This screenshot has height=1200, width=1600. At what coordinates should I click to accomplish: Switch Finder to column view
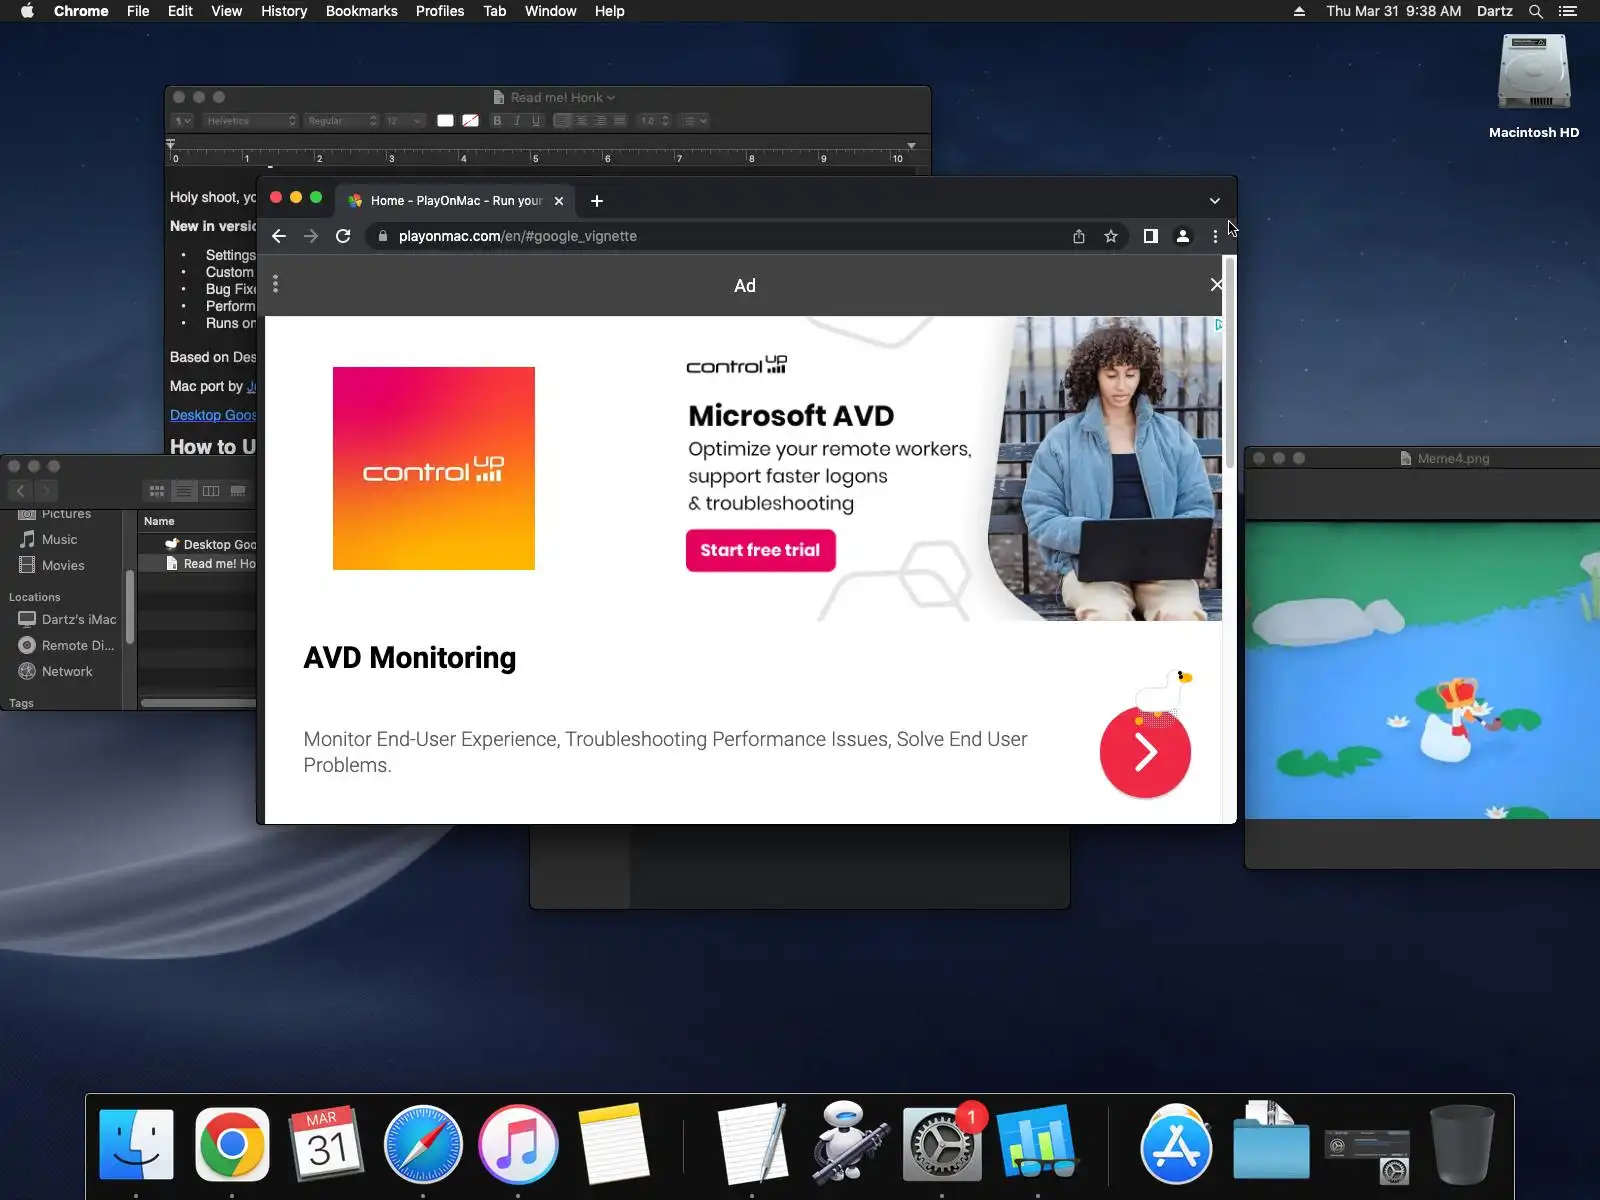coord(211,491)
